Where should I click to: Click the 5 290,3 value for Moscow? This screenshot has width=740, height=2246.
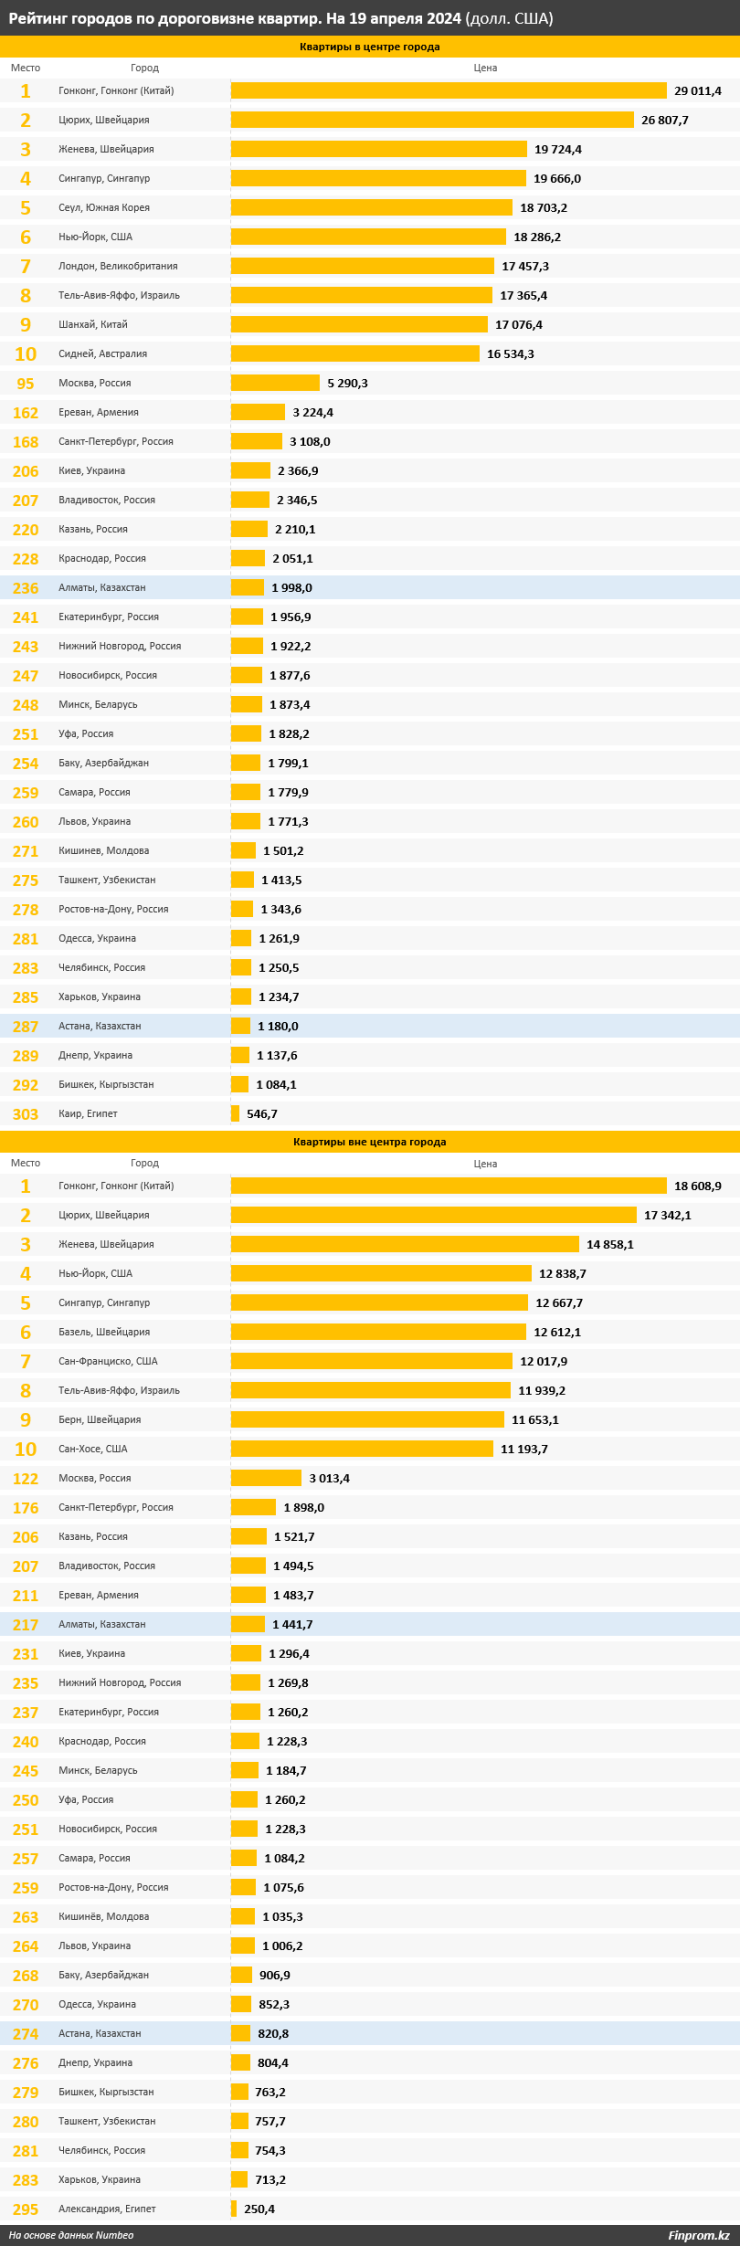pos(347,383)
